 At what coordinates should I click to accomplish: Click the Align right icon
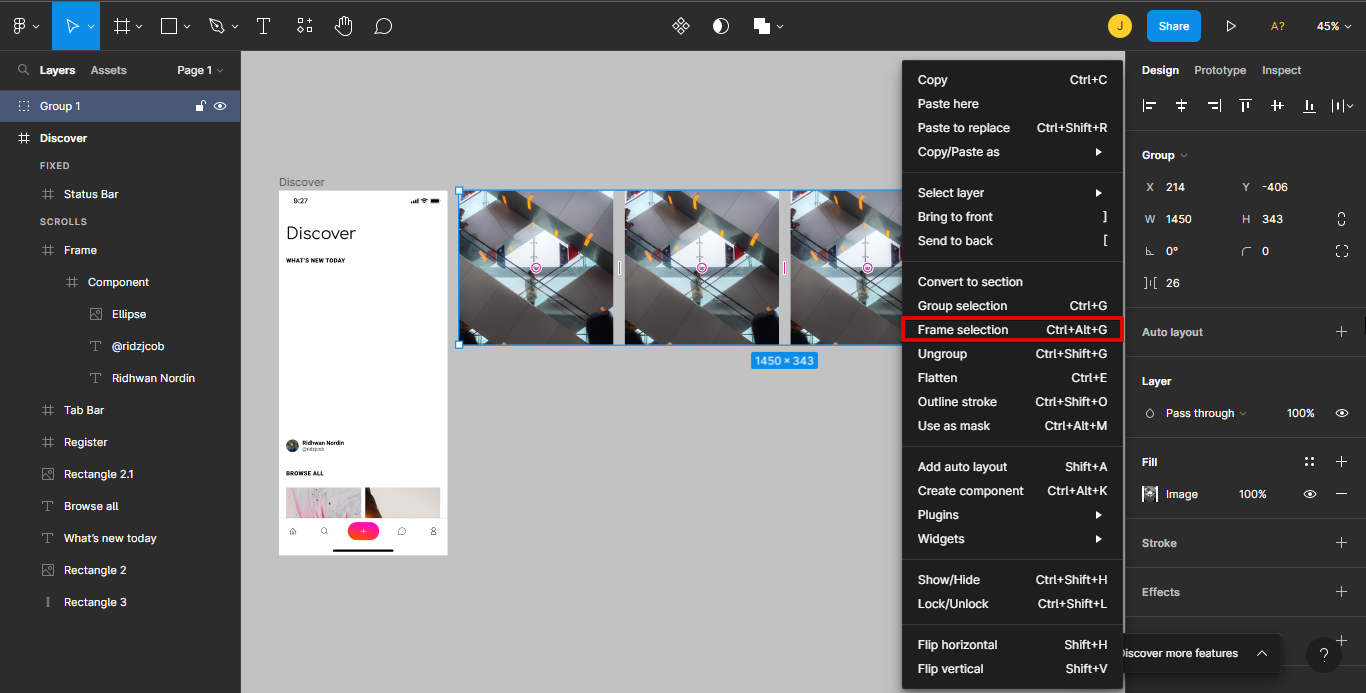click(x=1213, y=105)
